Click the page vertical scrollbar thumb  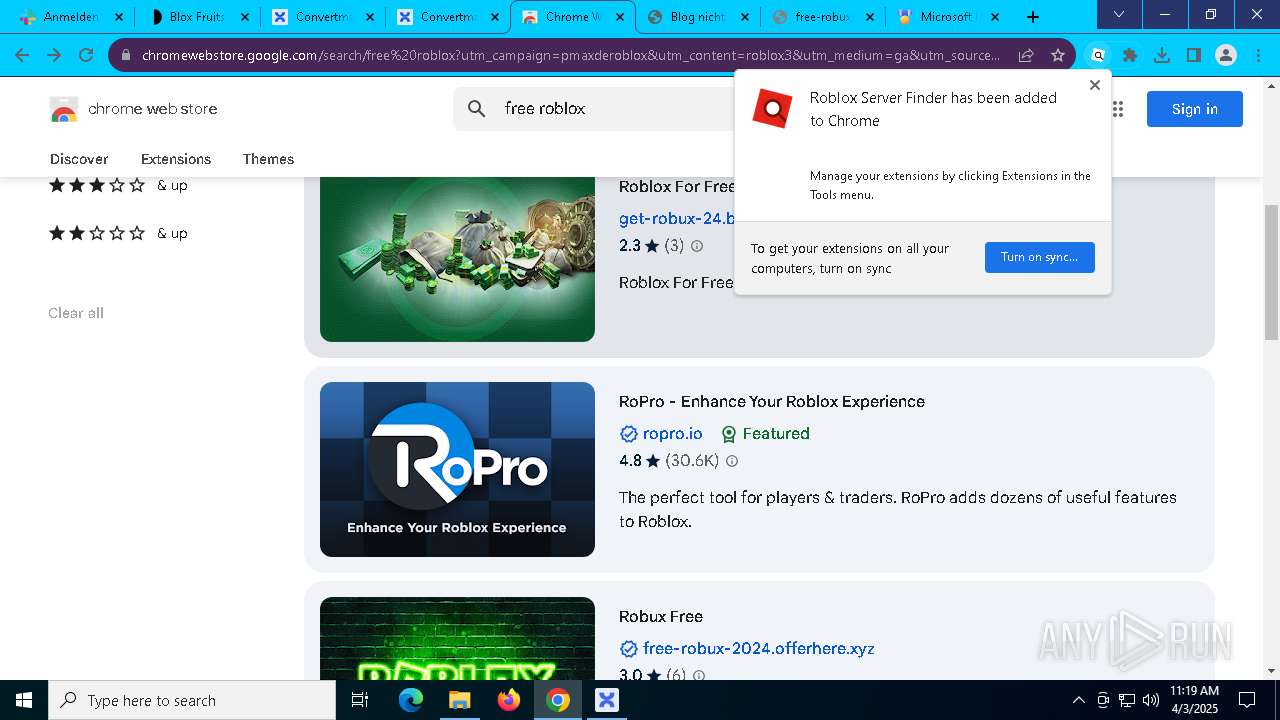click(x=1272, y=271)
